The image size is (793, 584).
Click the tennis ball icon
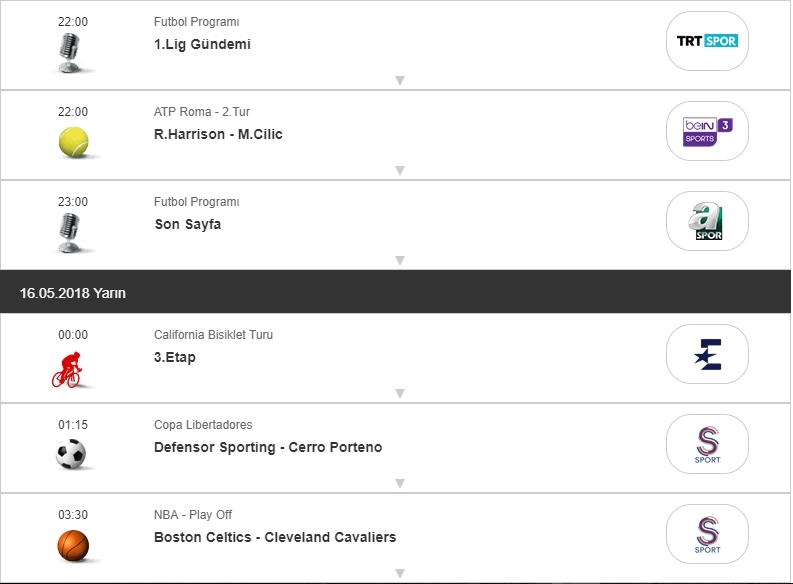pos(73,142)
